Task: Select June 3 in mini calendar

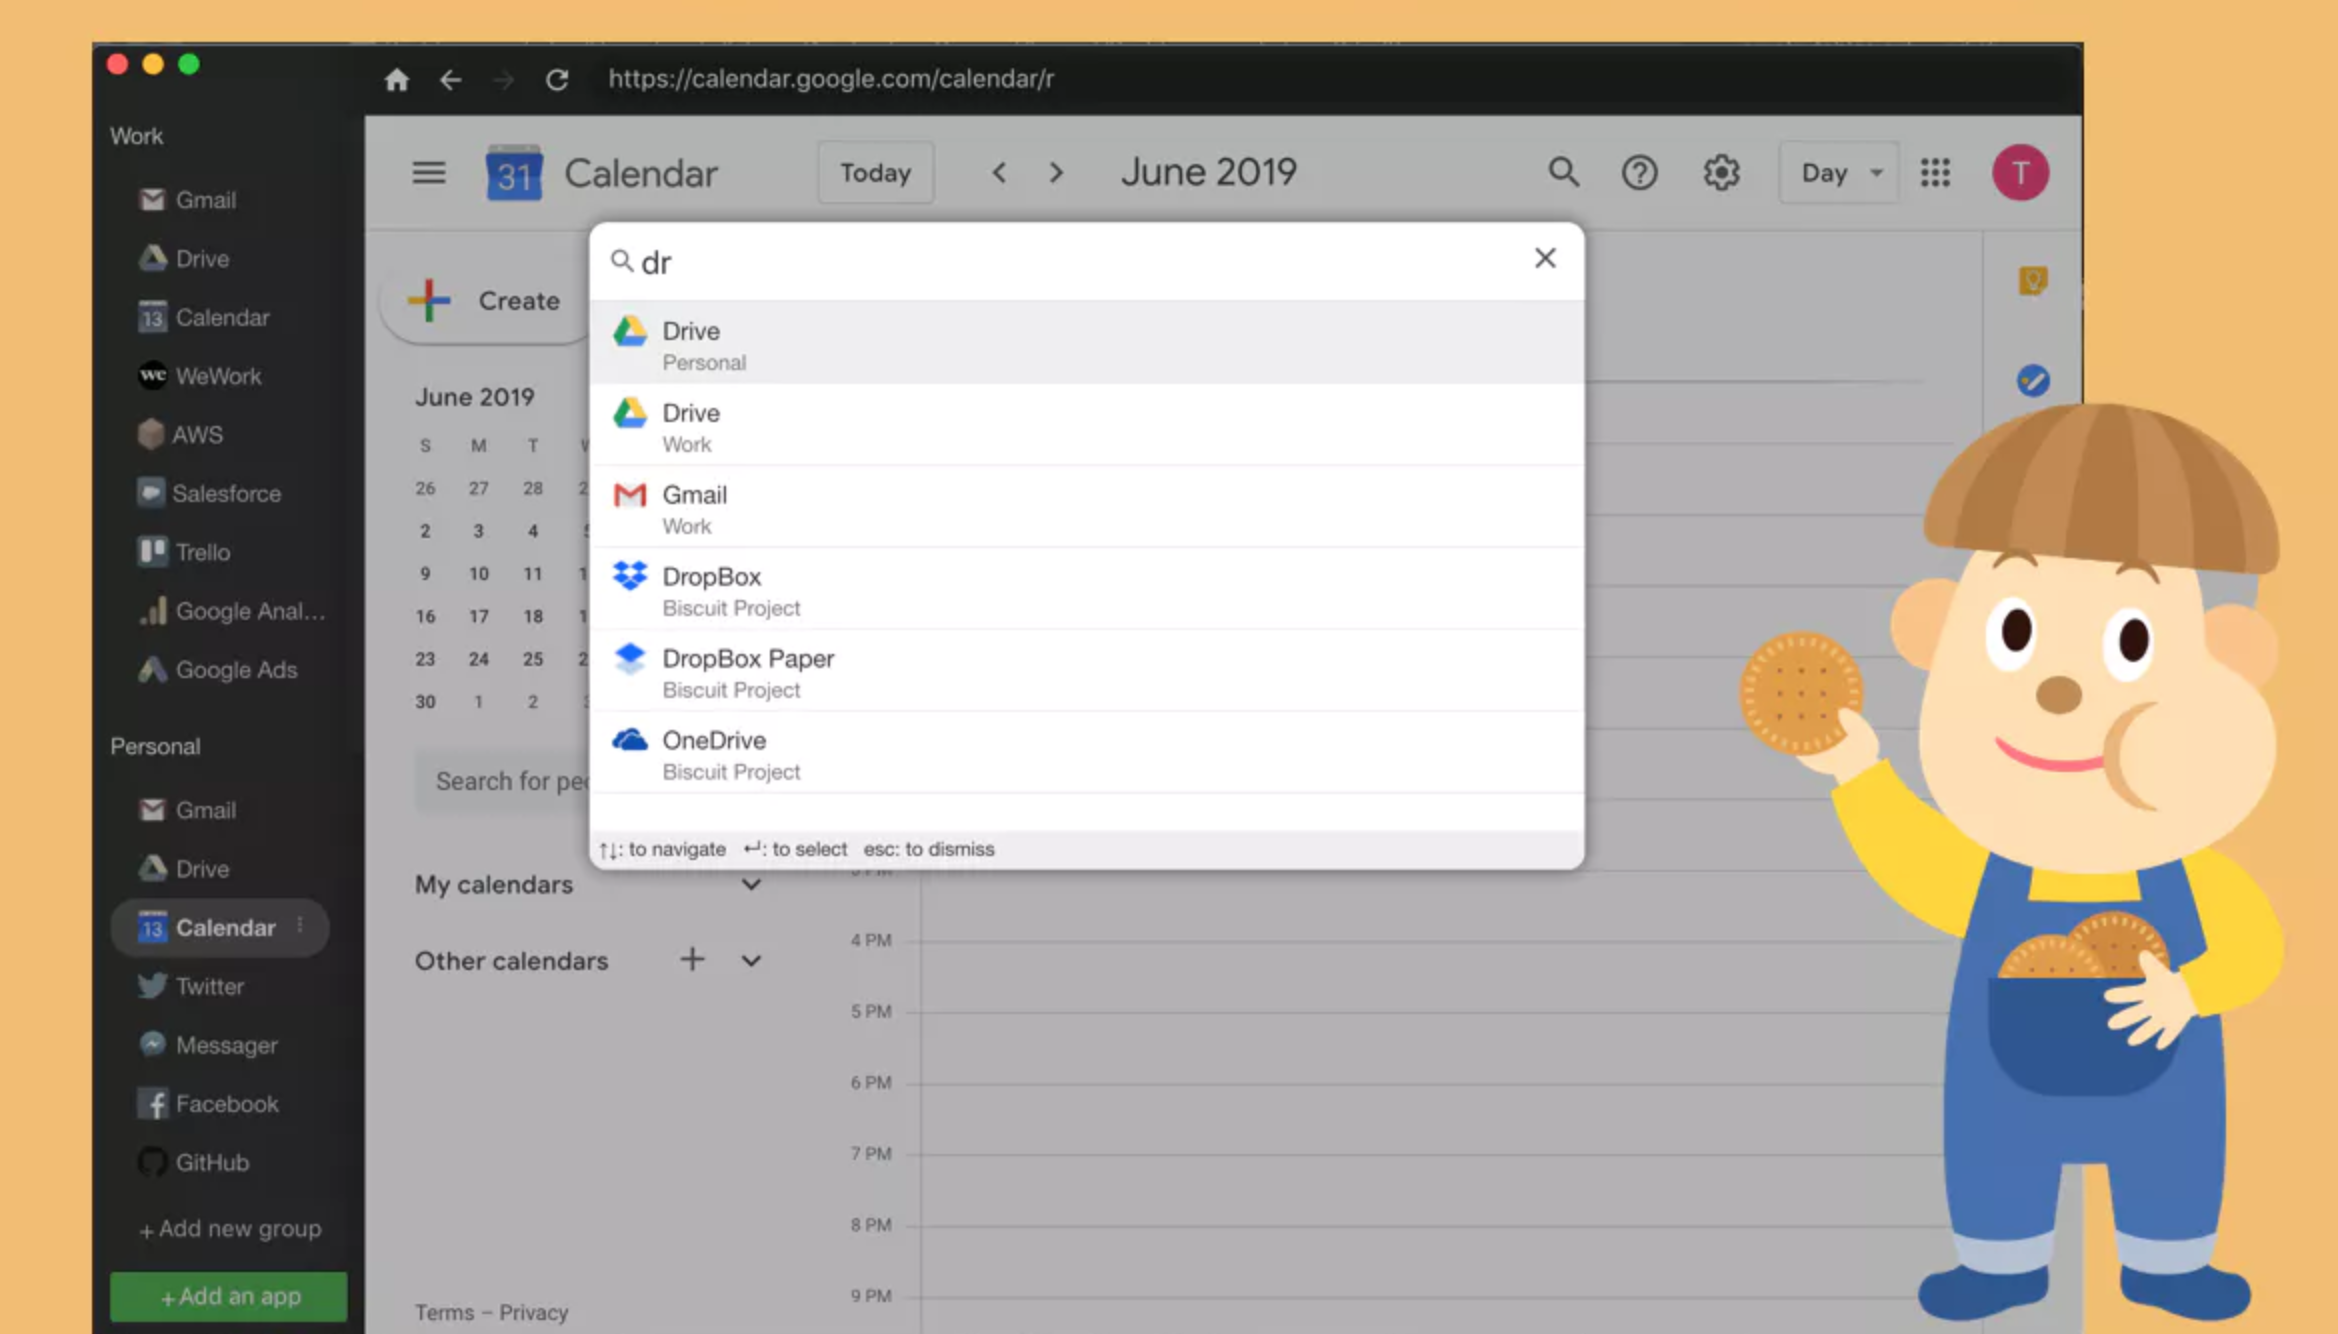Action: (479, 531)
